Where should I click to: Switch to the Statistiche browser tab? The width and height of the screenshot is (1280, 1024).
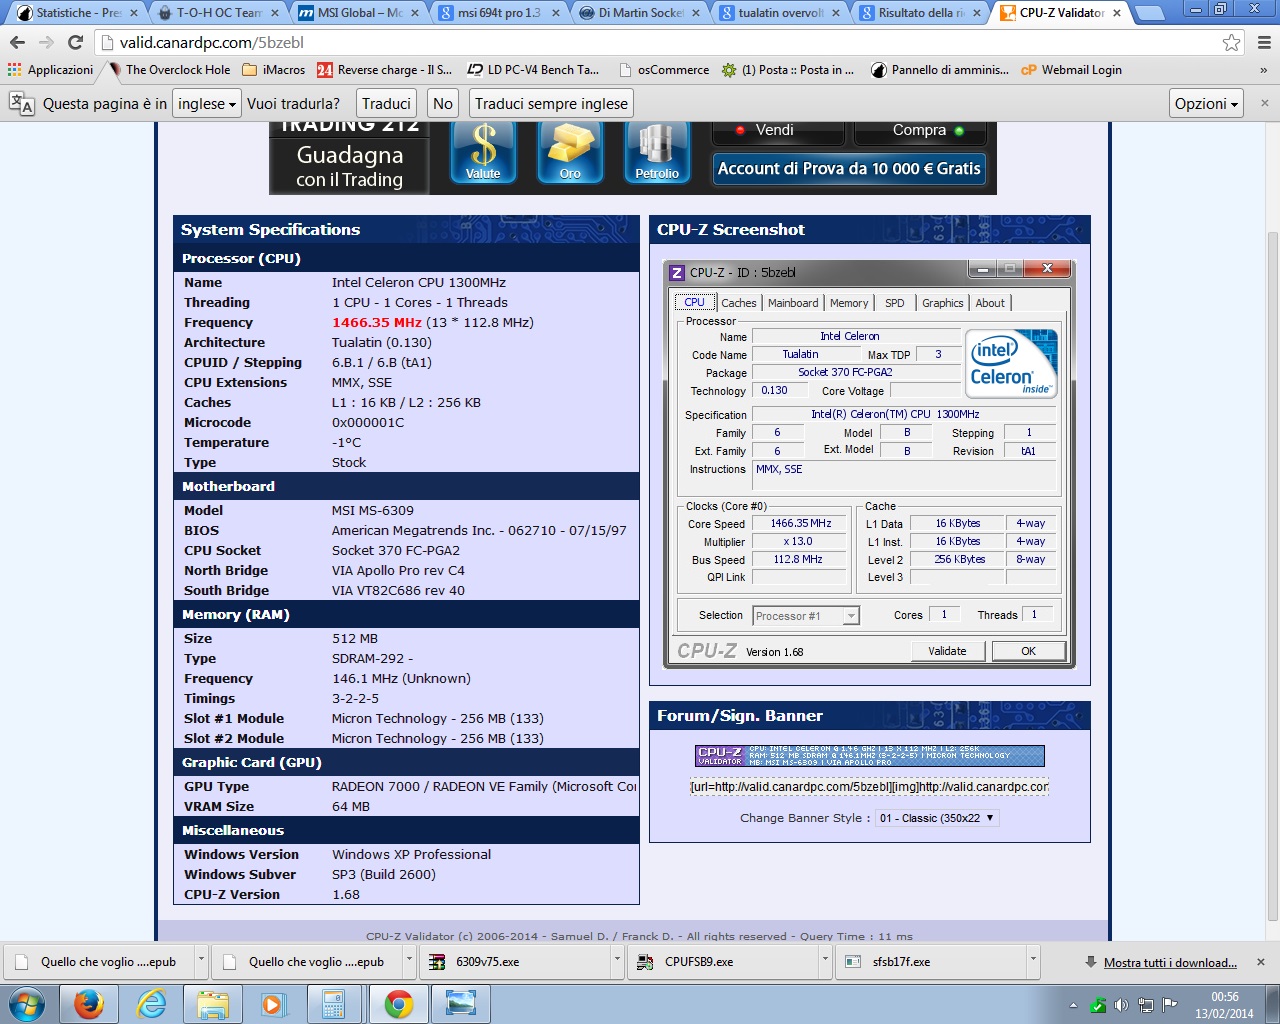pos(78,13)
